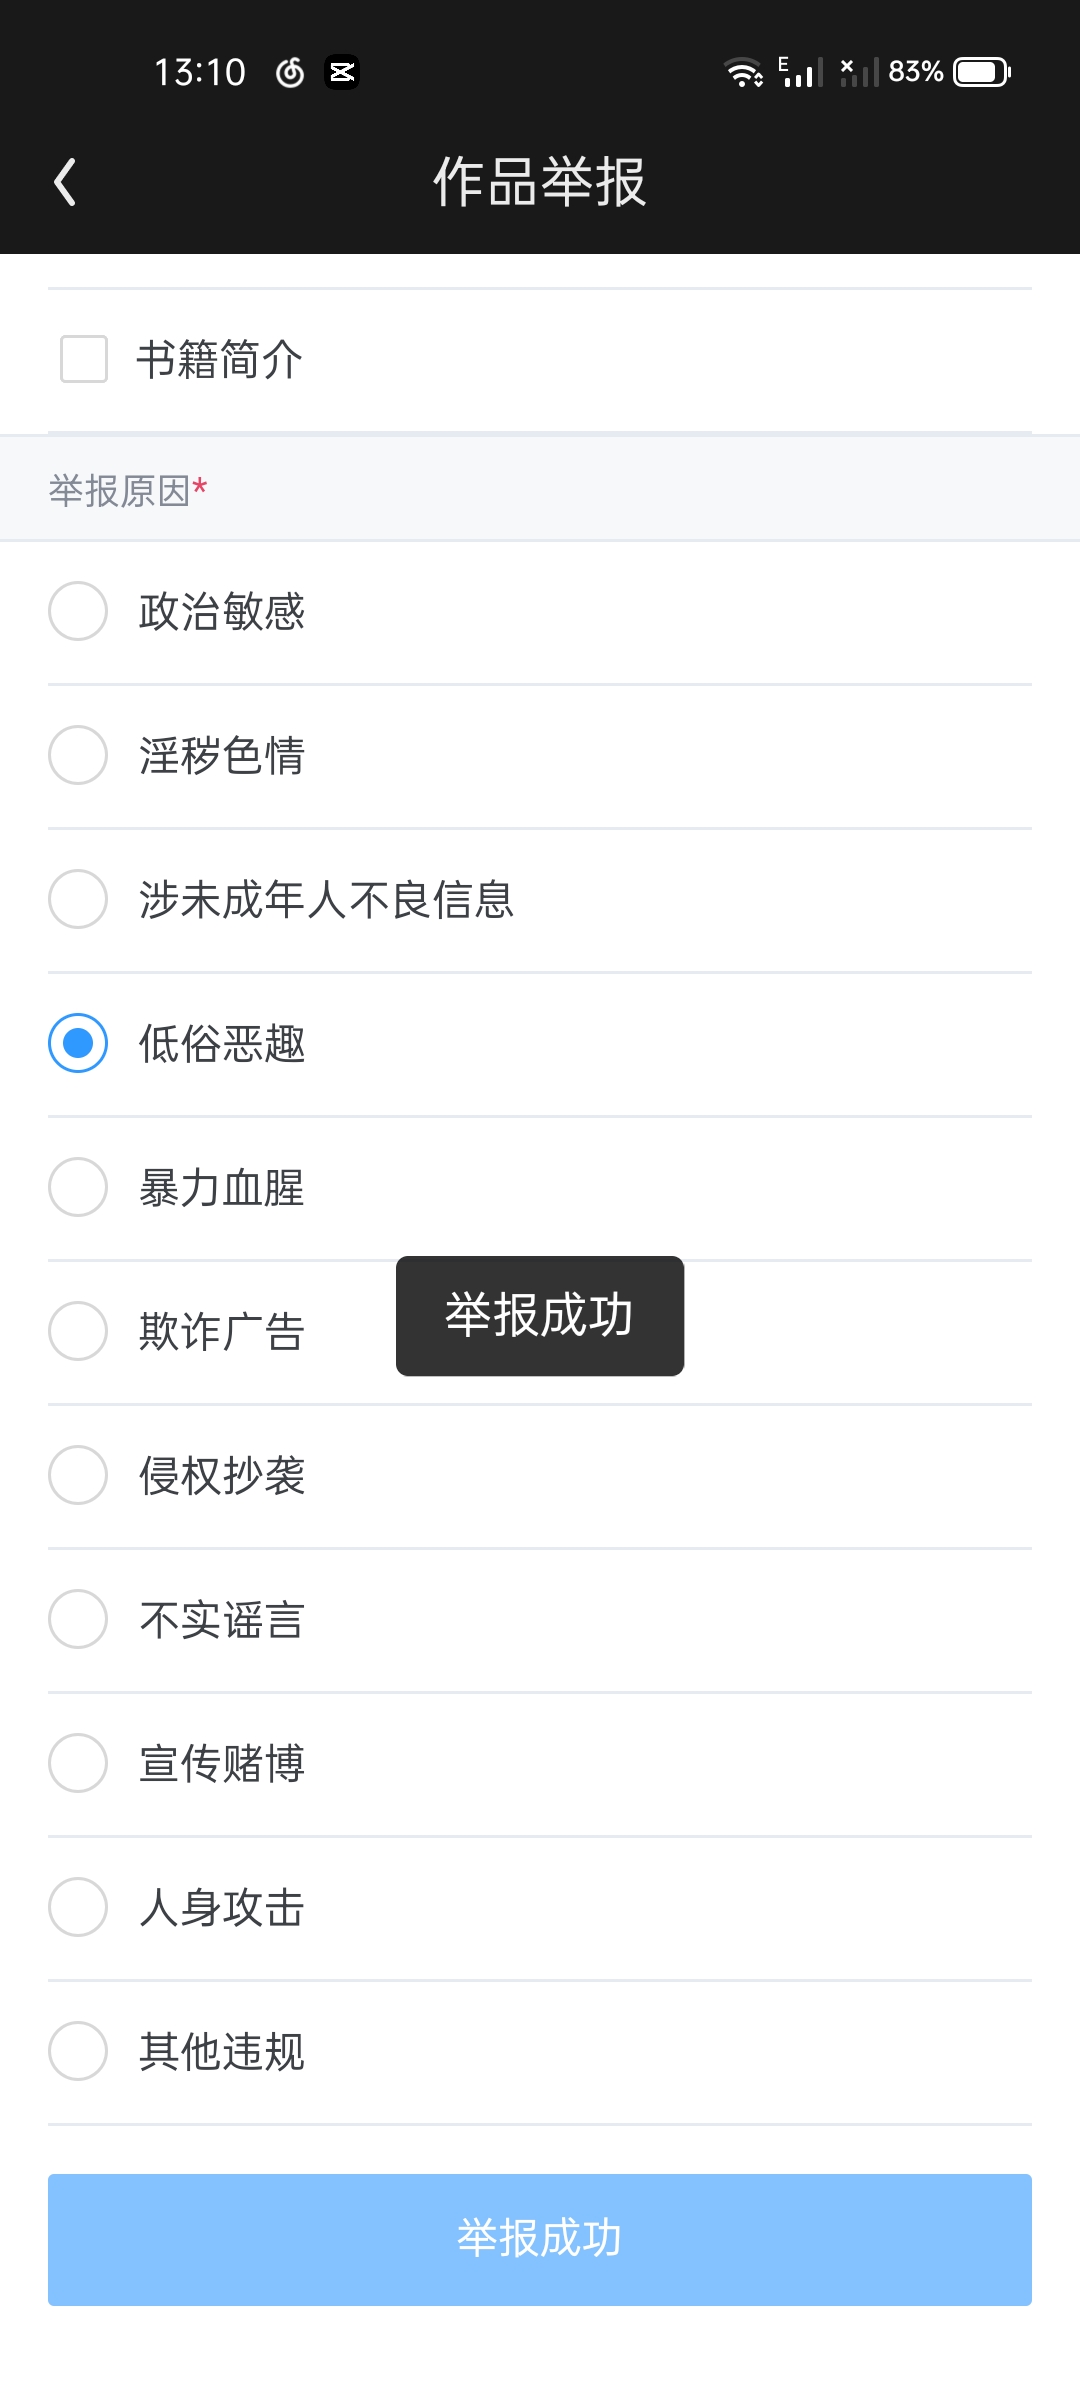
Task: Pick 暴力血腥 as report reason
Action: pyautogui.click(x=78, y=1187)
